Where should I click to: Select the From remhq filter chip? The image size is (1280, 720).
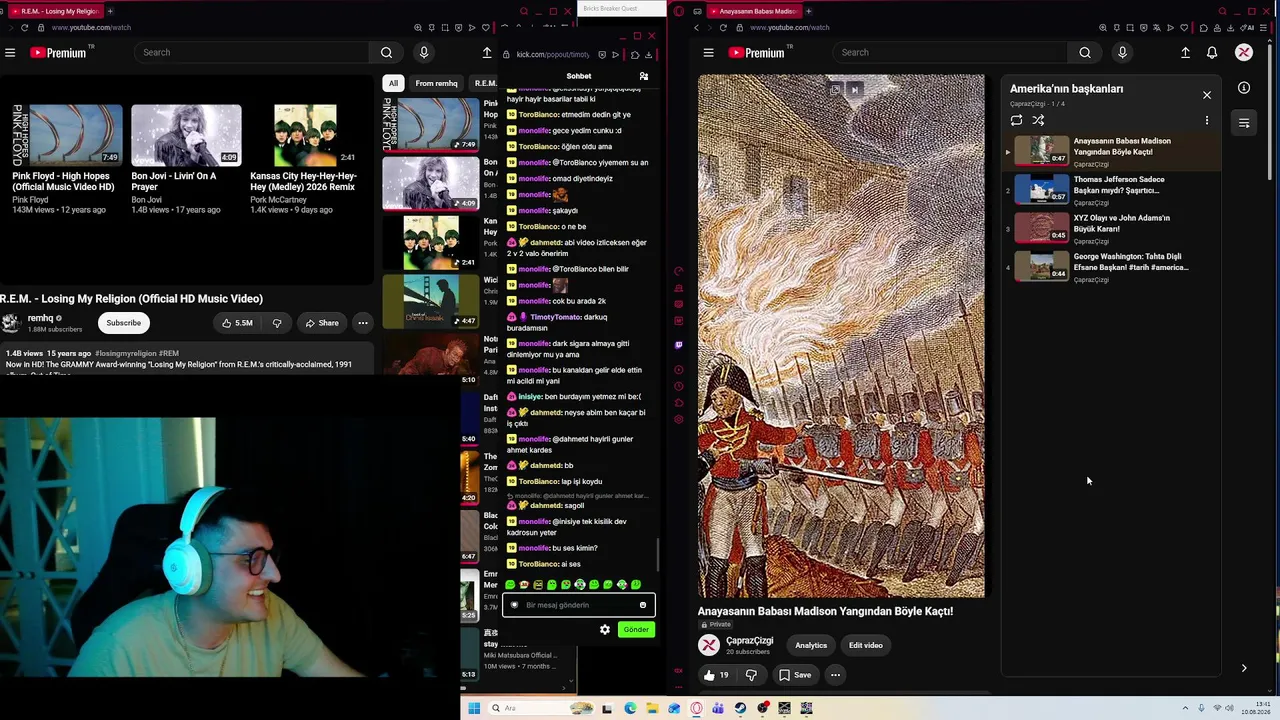436,83
